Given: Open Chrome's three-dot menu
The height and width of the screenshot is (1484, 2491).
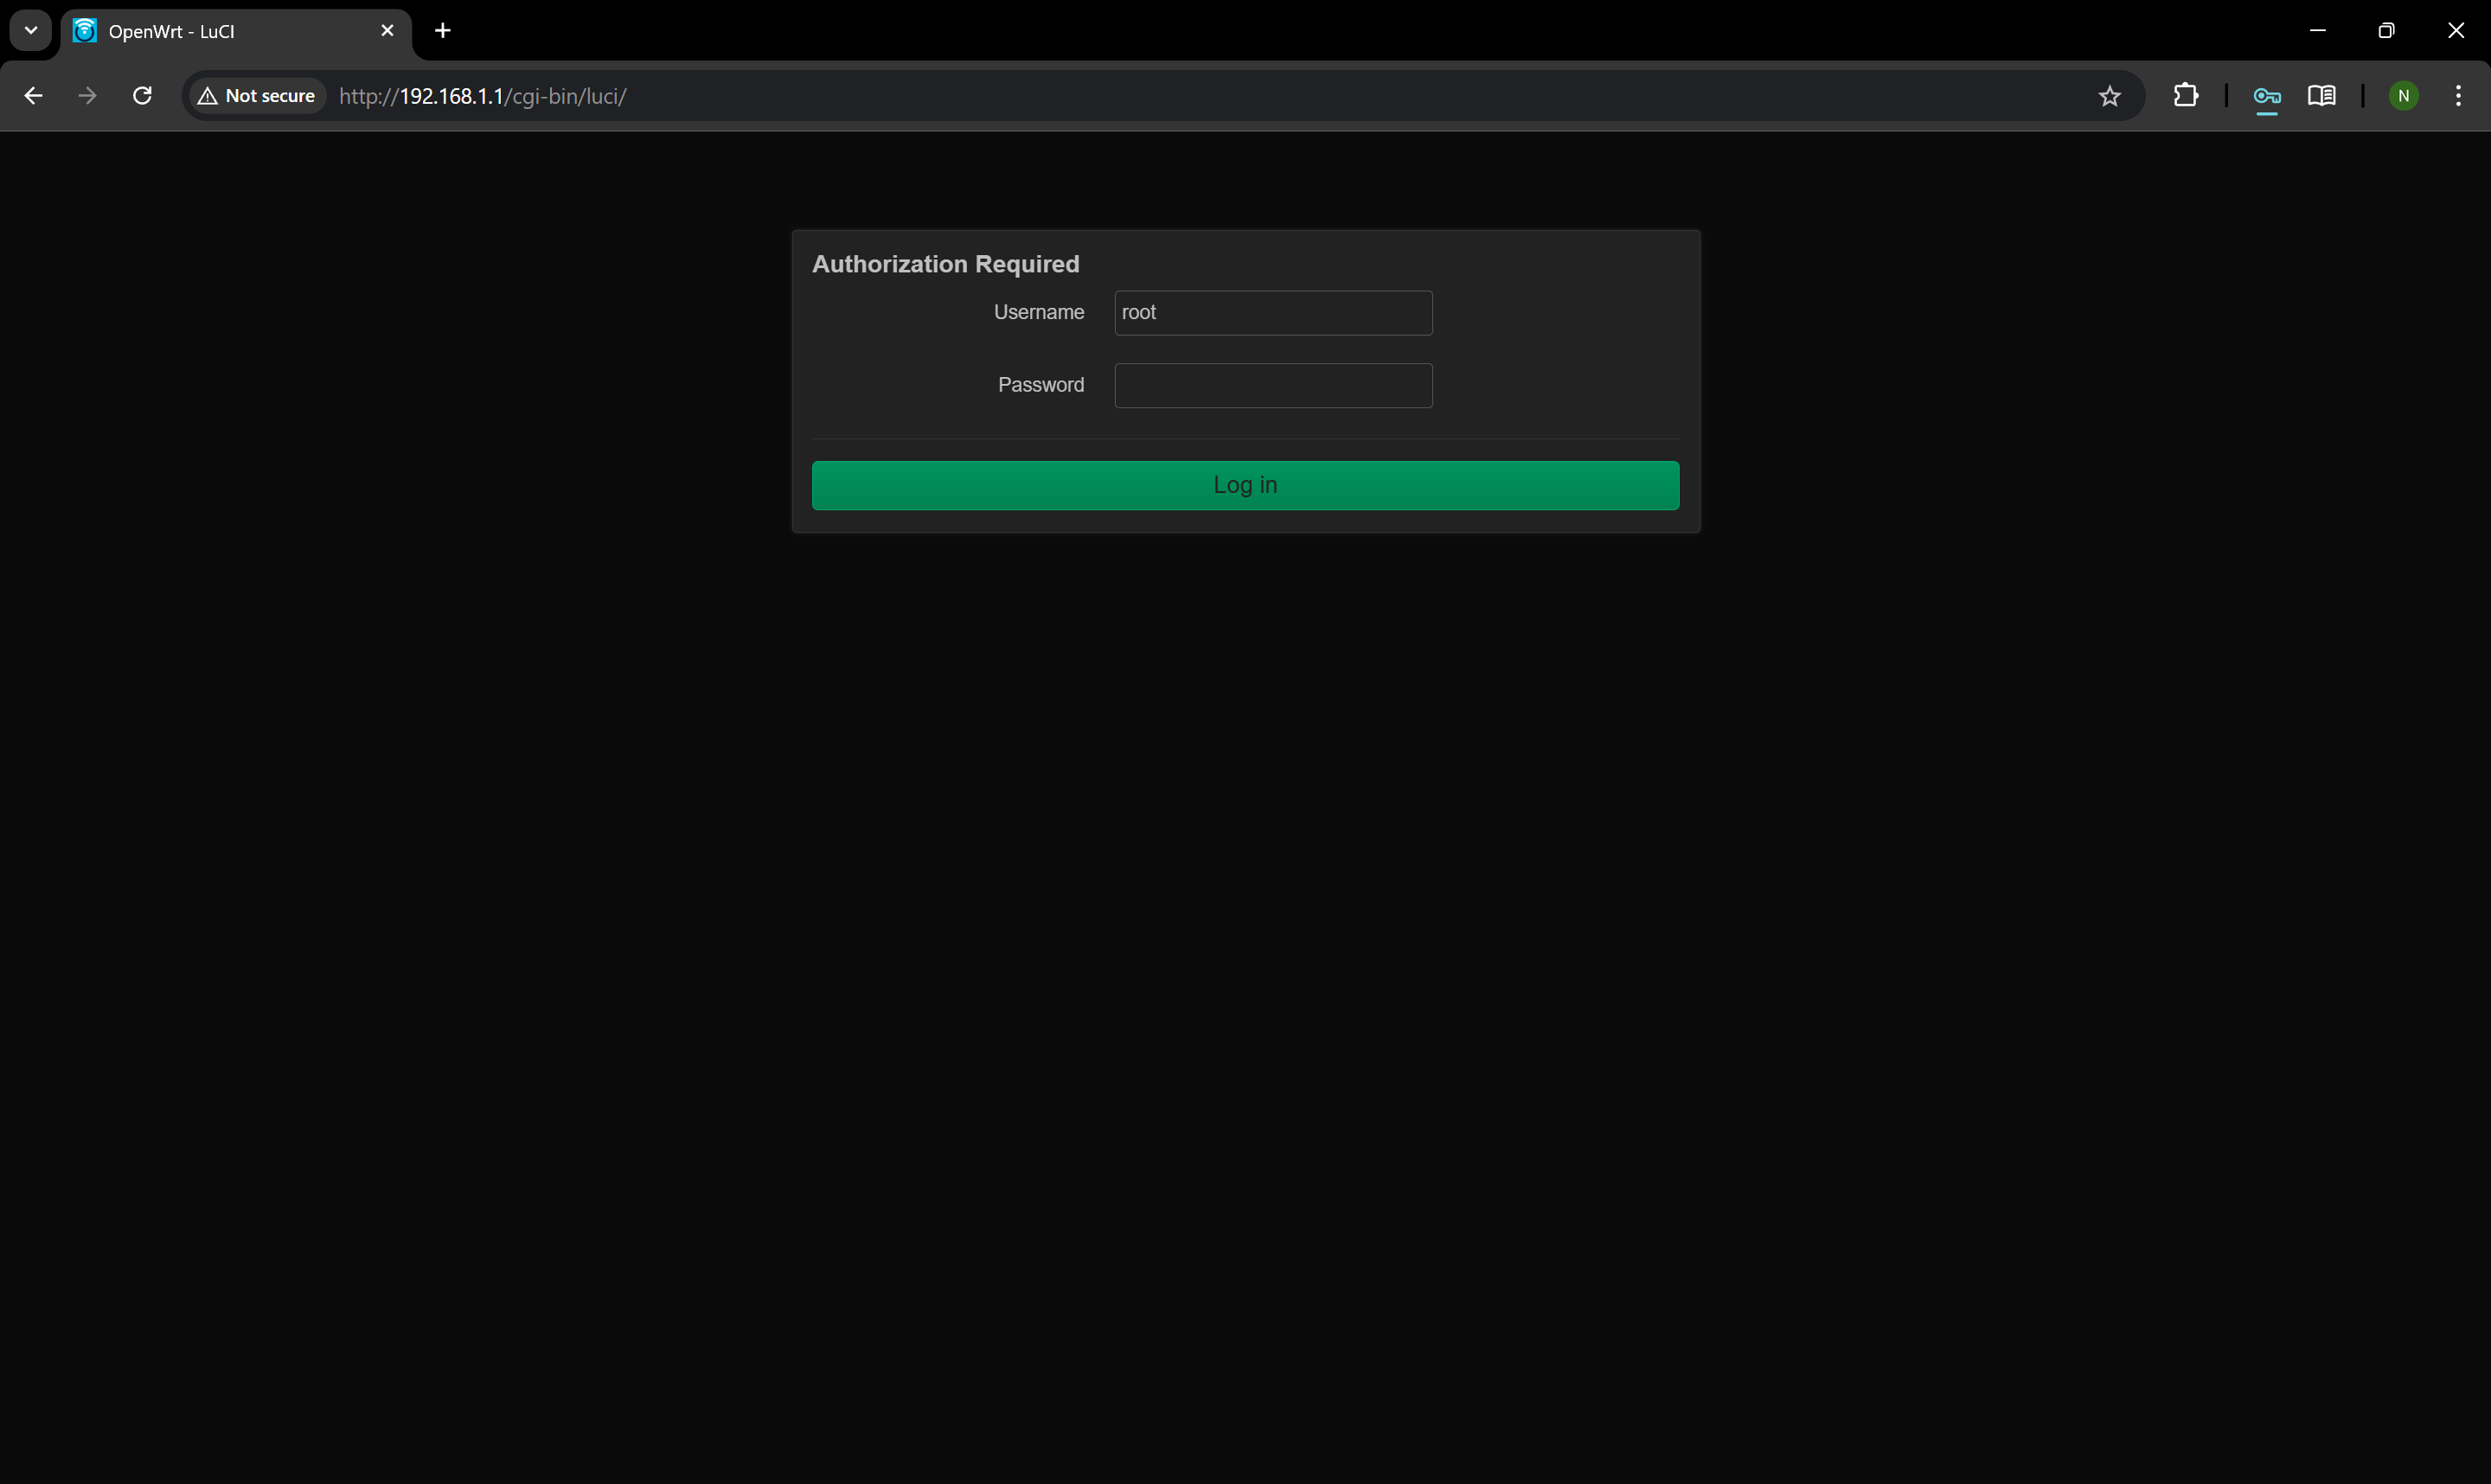Looking at the screenshot, I should (x=2459, y=95).
